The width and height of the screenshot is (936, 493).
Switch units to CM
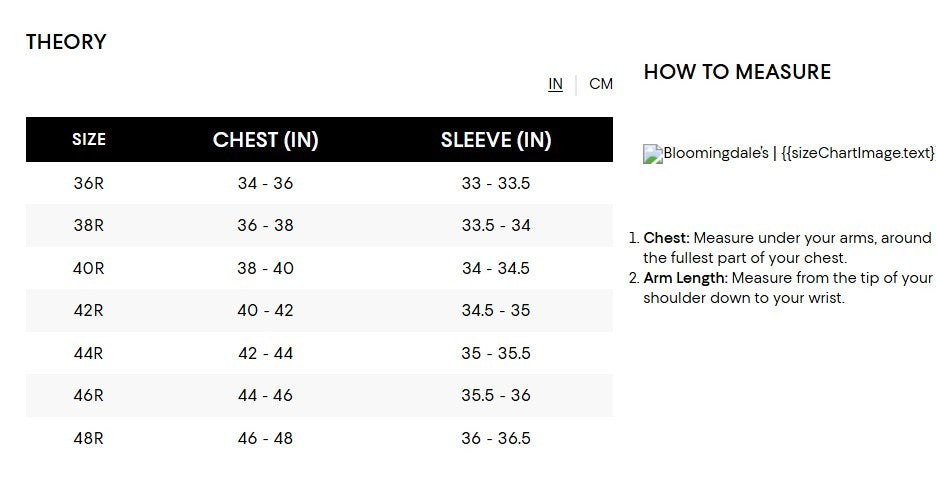[601, 84]
